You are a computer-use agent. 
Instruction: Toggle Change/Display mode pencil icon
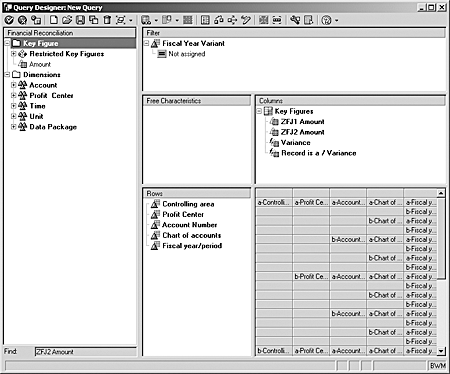click(246, 20)
